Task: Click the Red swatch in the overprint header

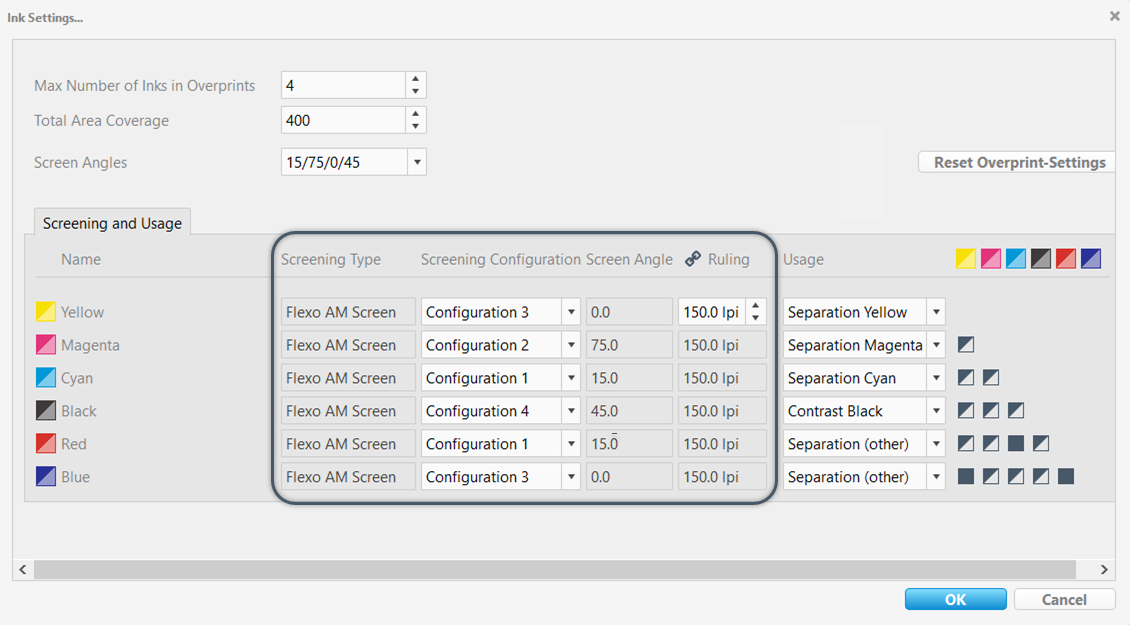Action: pyautogui.click(x=1066, y=259)
